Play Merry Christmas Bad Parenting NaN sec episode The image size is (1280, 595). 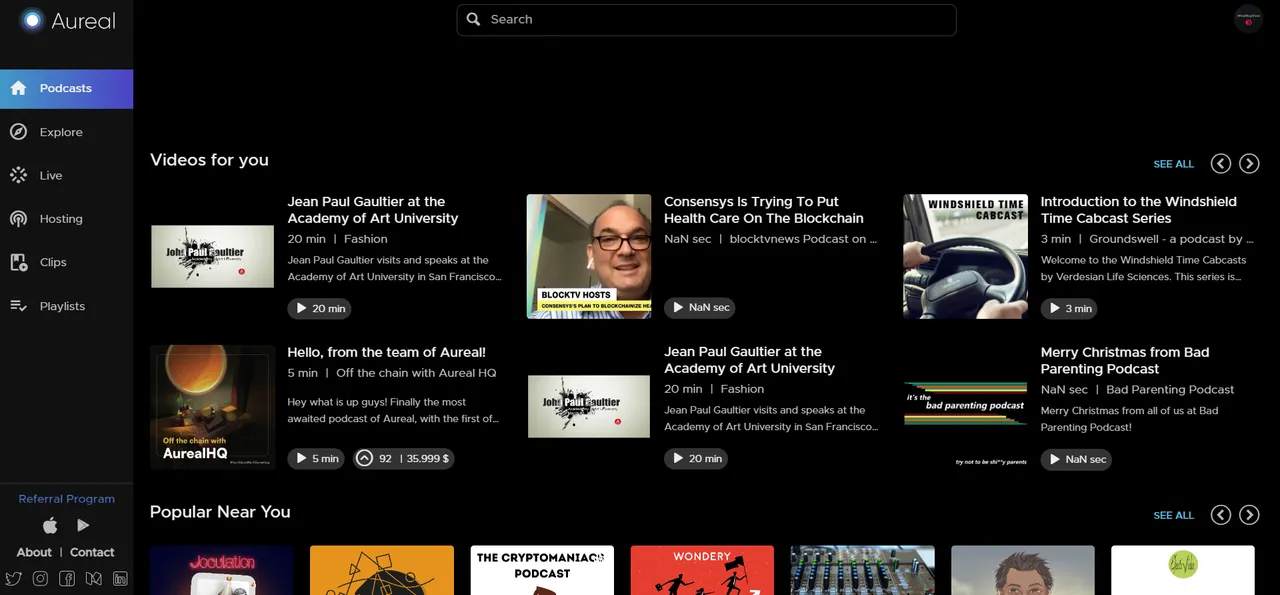coord(1076,459)
